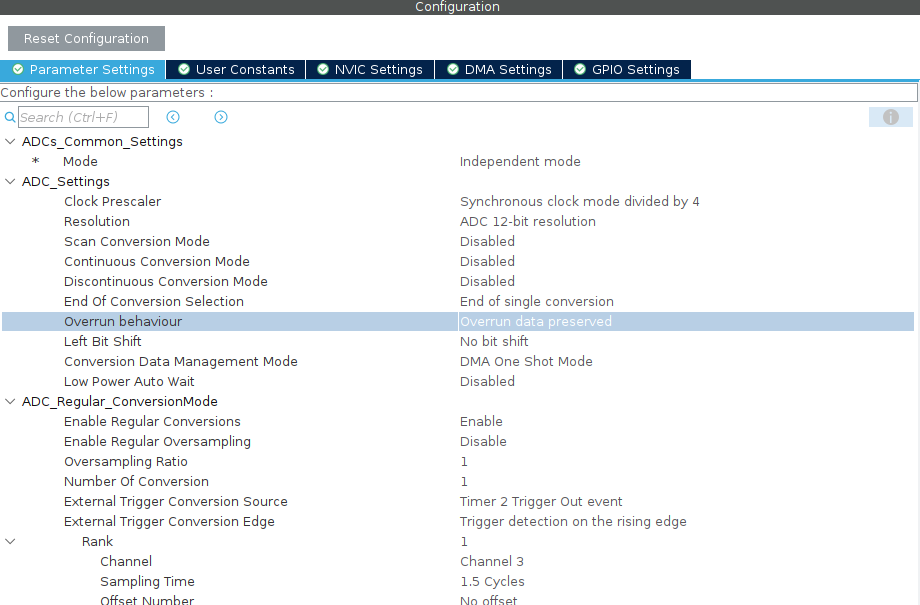Go to previous search result arrow

tap(172, 117)
